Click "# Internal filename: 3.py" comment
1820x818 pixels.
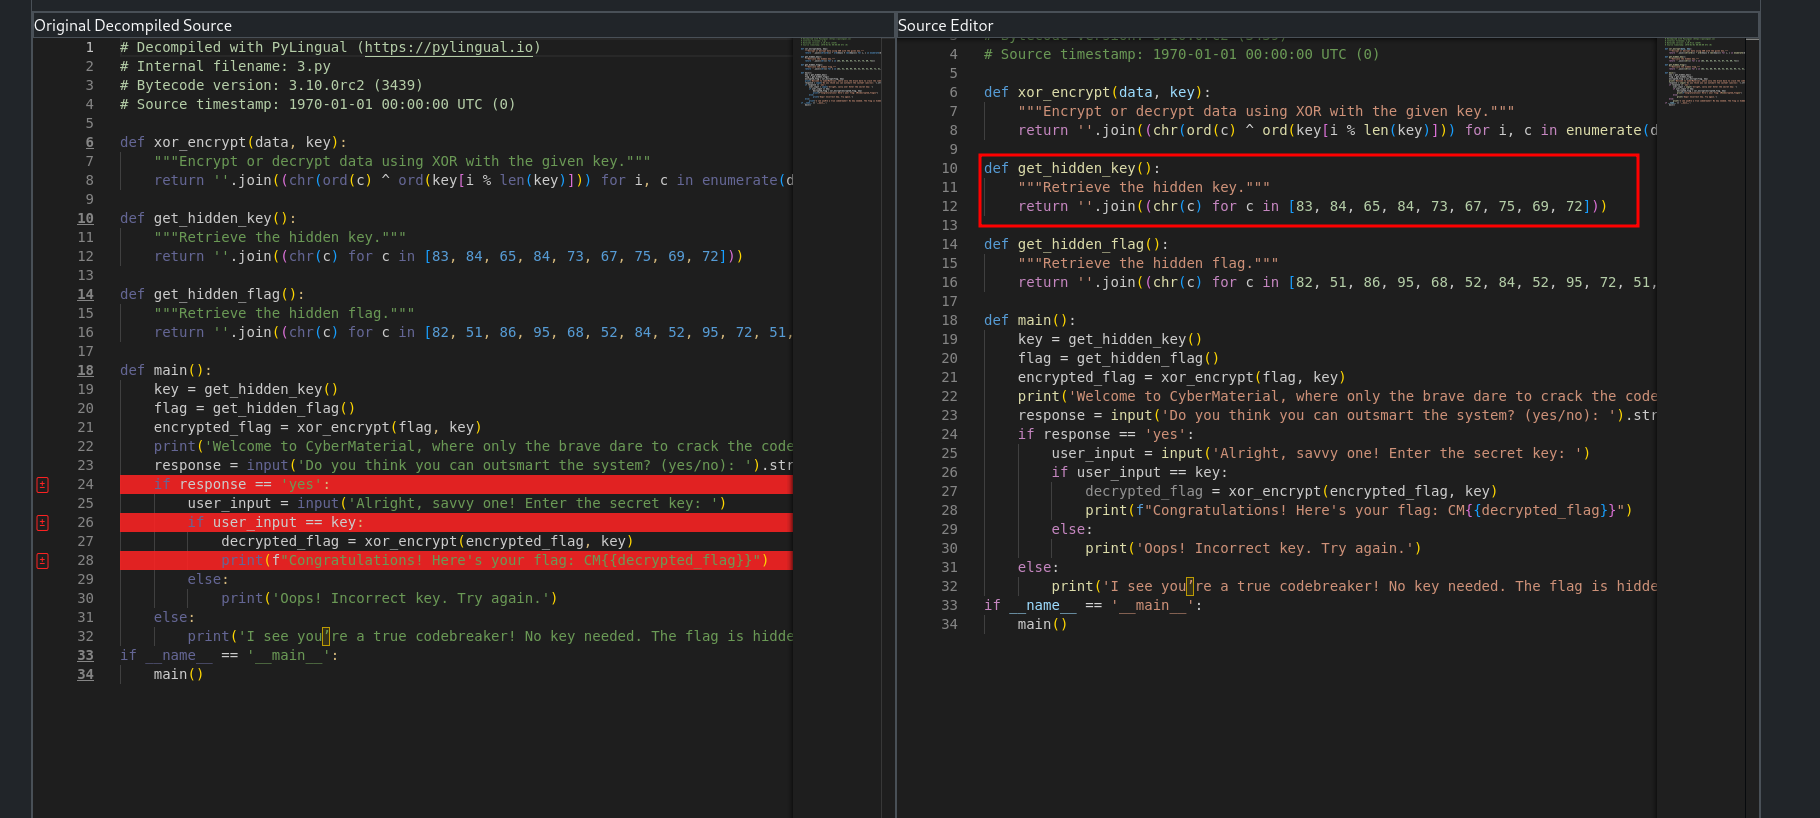coord(225,66)
